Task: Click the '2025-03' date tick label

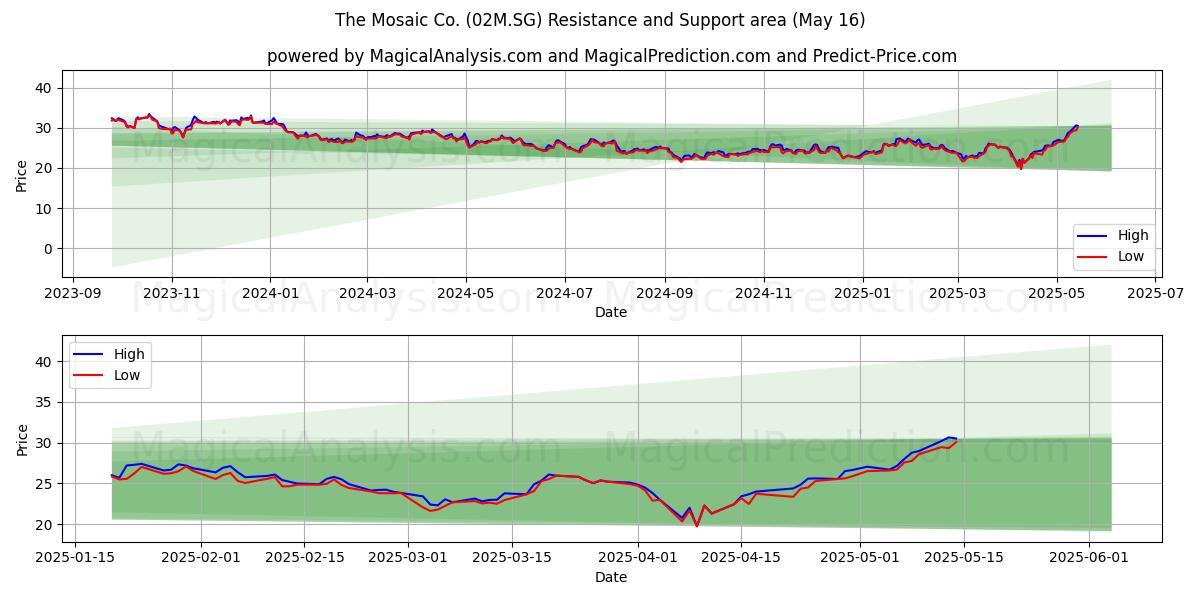Action: 957,293
